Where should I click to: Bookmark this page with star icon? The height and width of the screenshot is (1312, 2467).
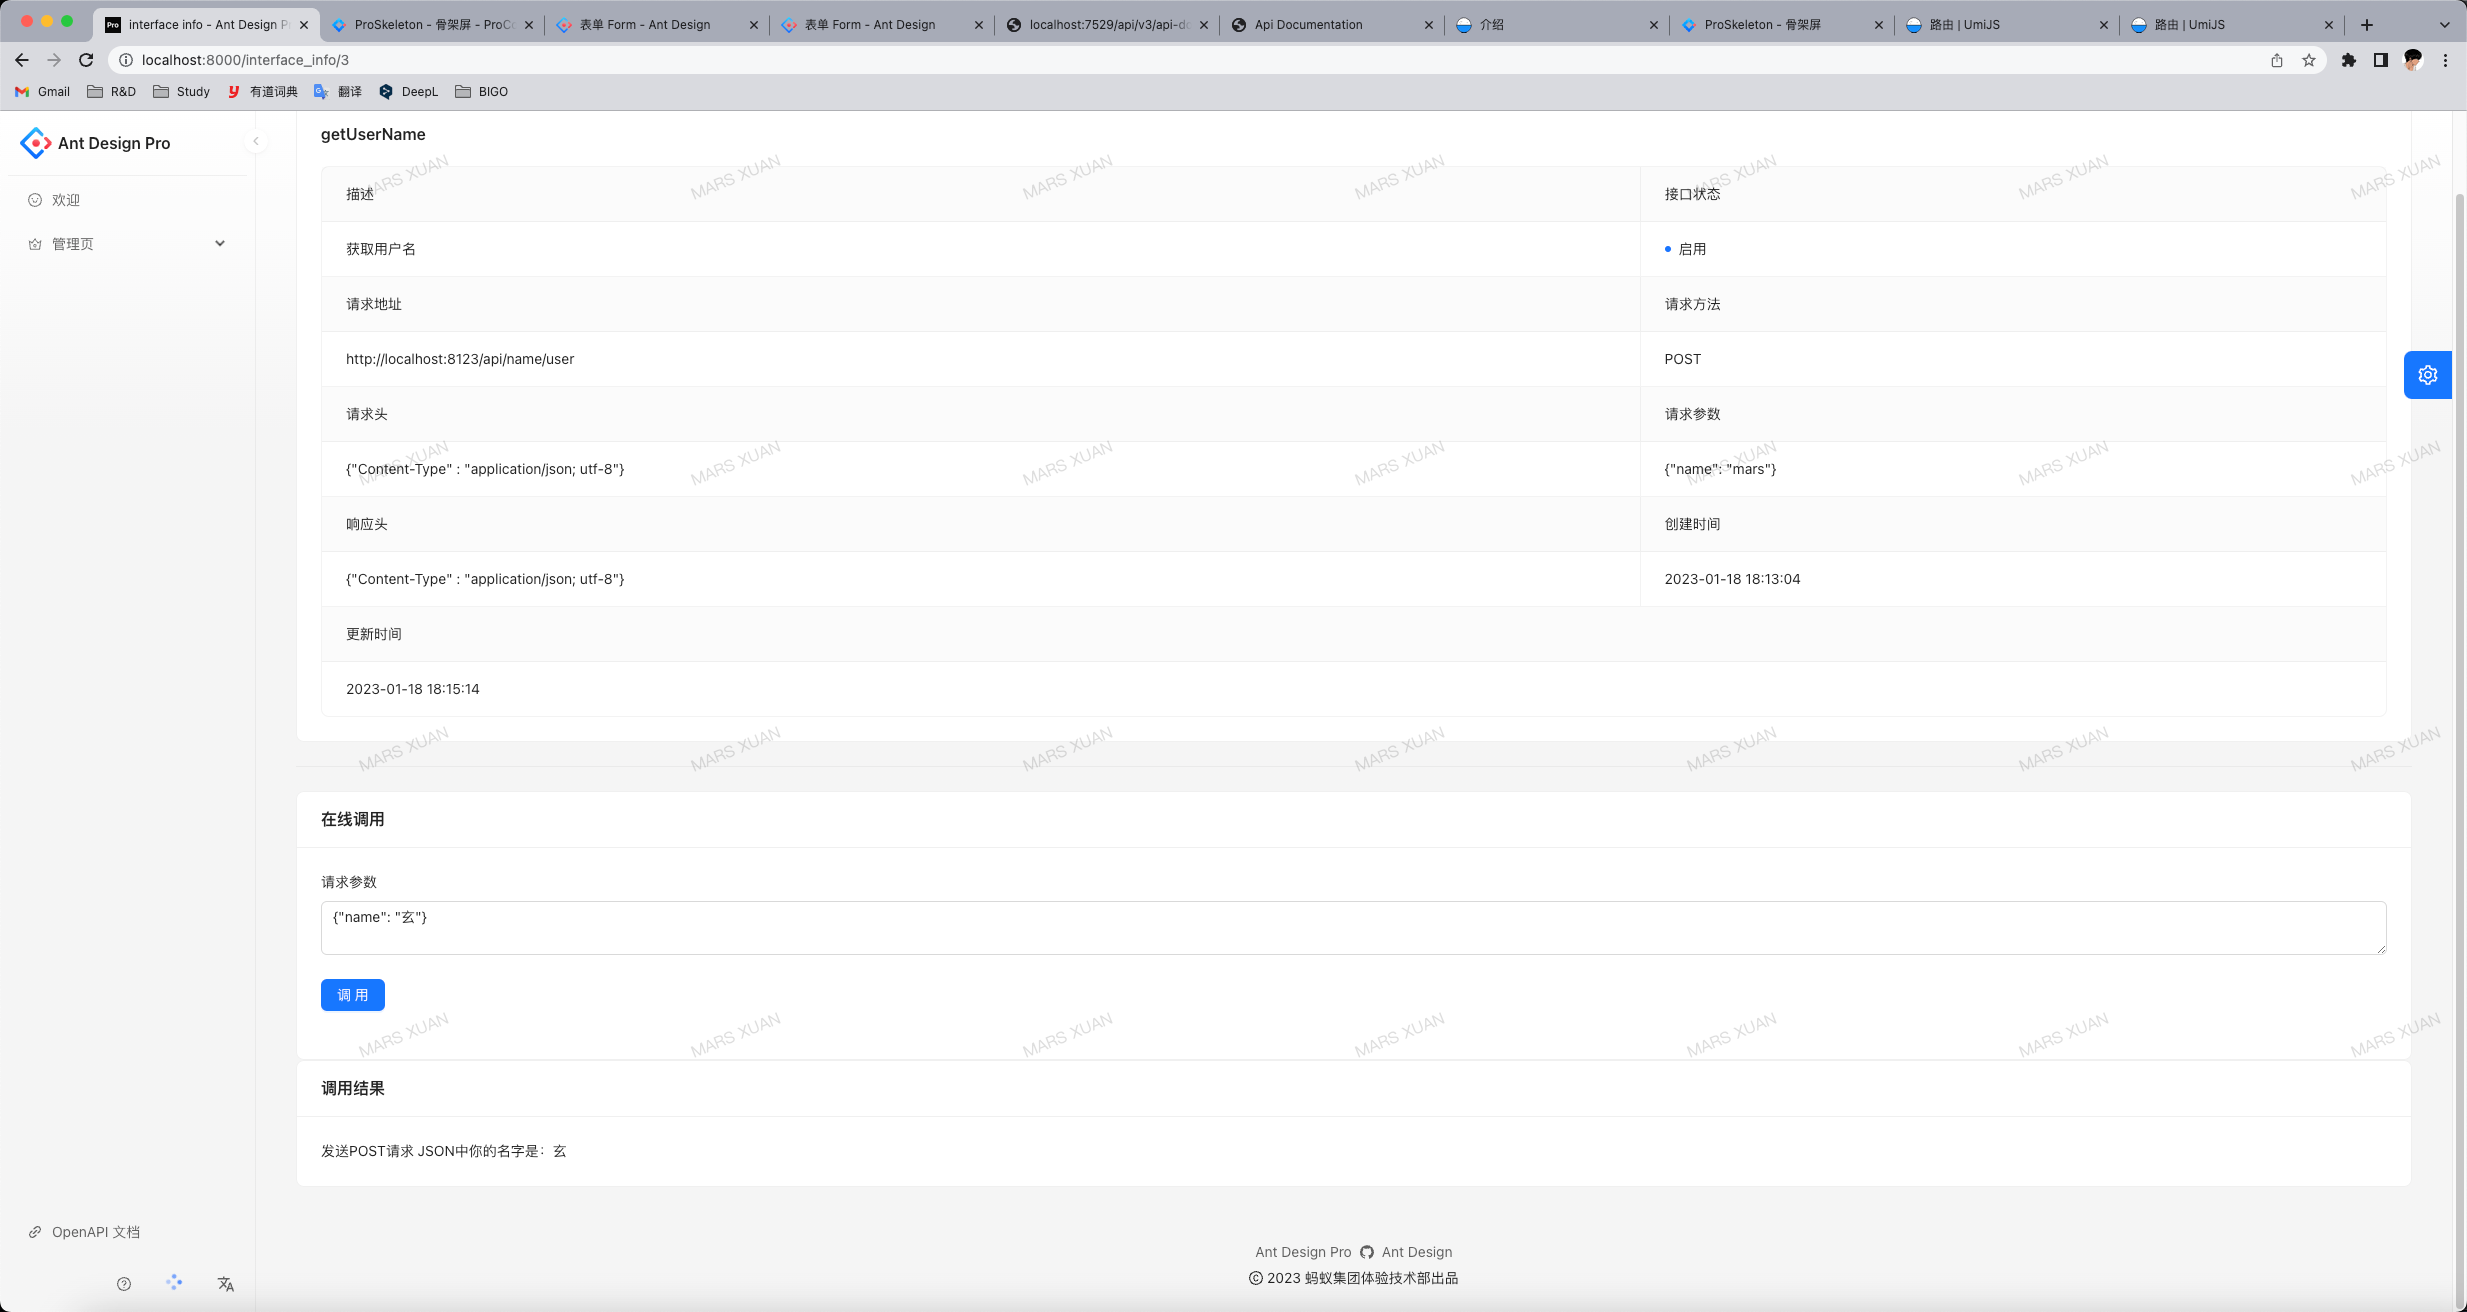pos(2309,60)
